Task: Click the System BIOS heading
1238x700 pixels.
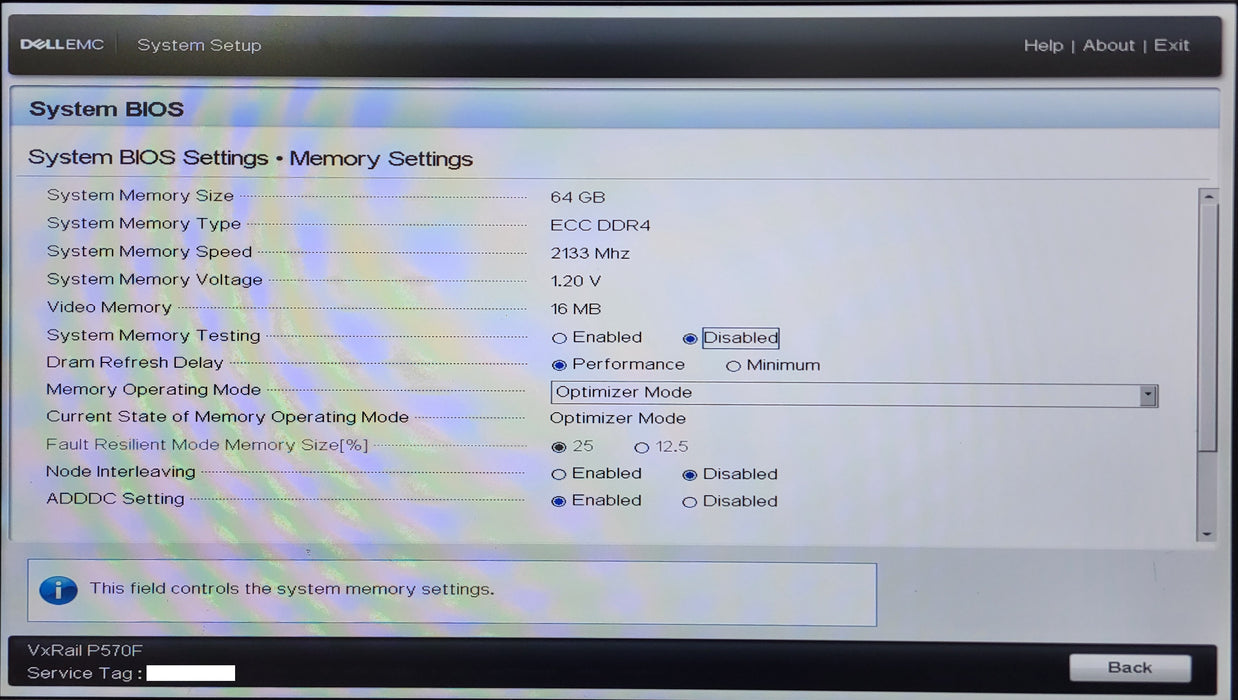Action: [x=106, y=109]
